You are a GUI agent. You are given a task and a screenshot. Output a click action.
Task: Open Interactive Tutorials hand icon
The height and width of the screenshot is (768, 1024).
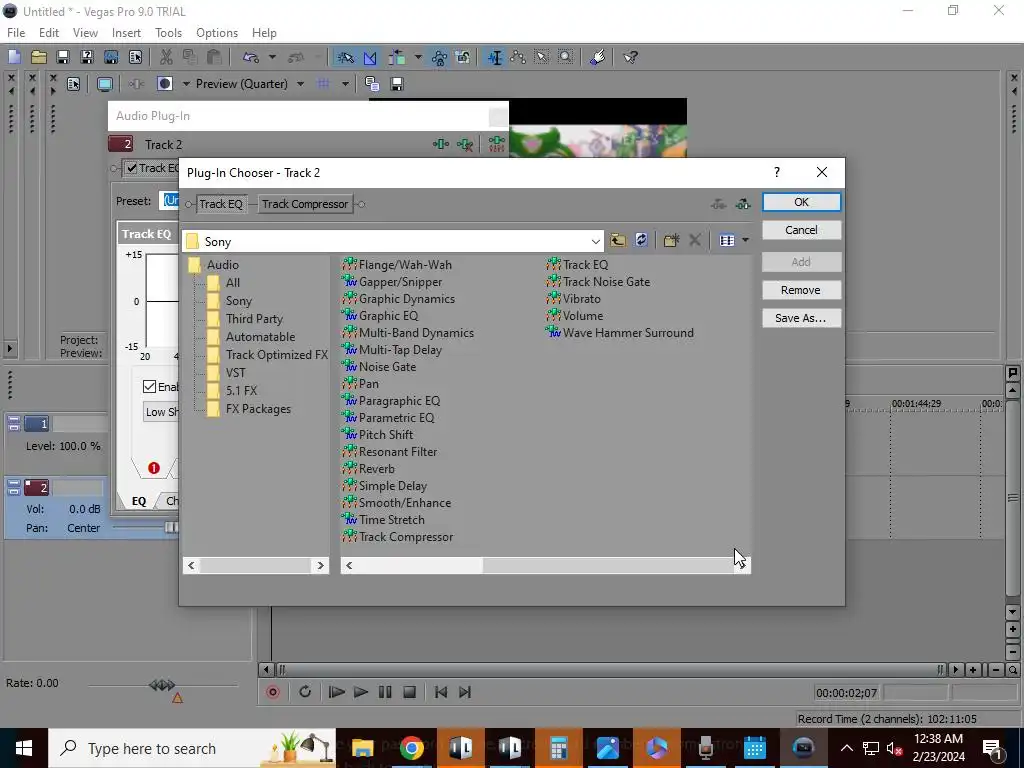598,57
